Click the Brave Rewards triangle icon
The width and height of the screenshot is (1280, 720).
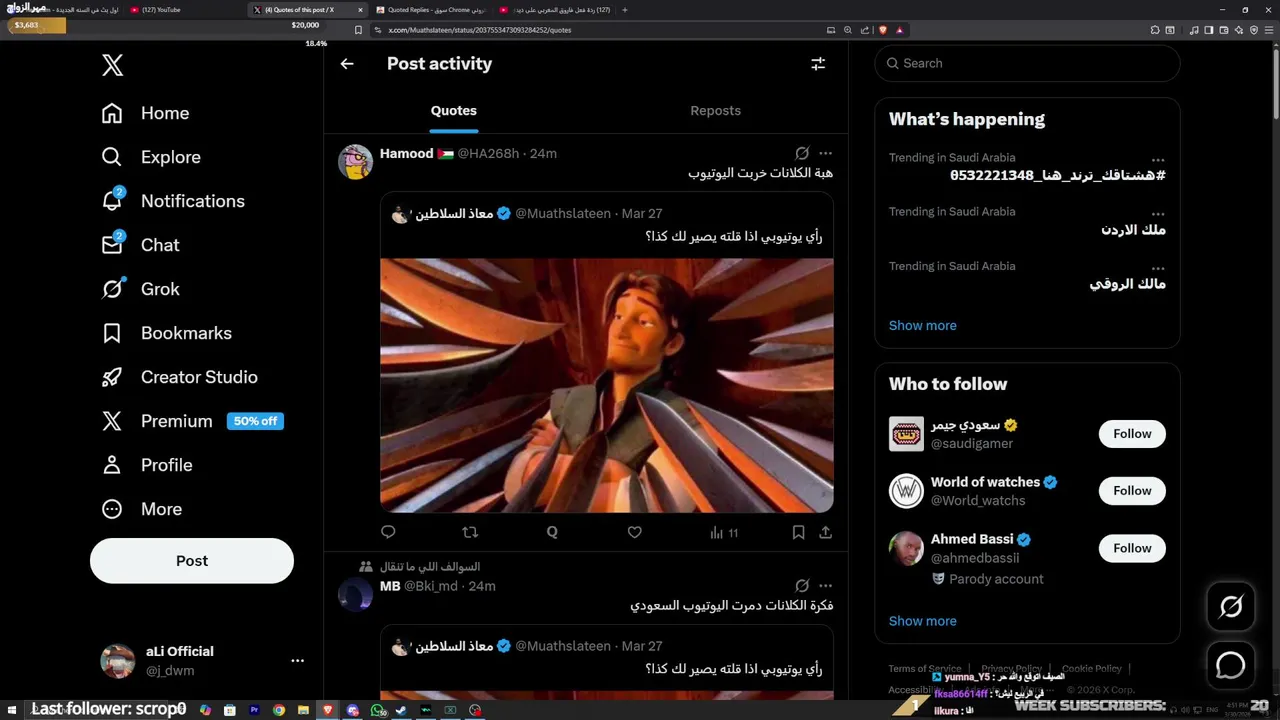pos(899,30)
